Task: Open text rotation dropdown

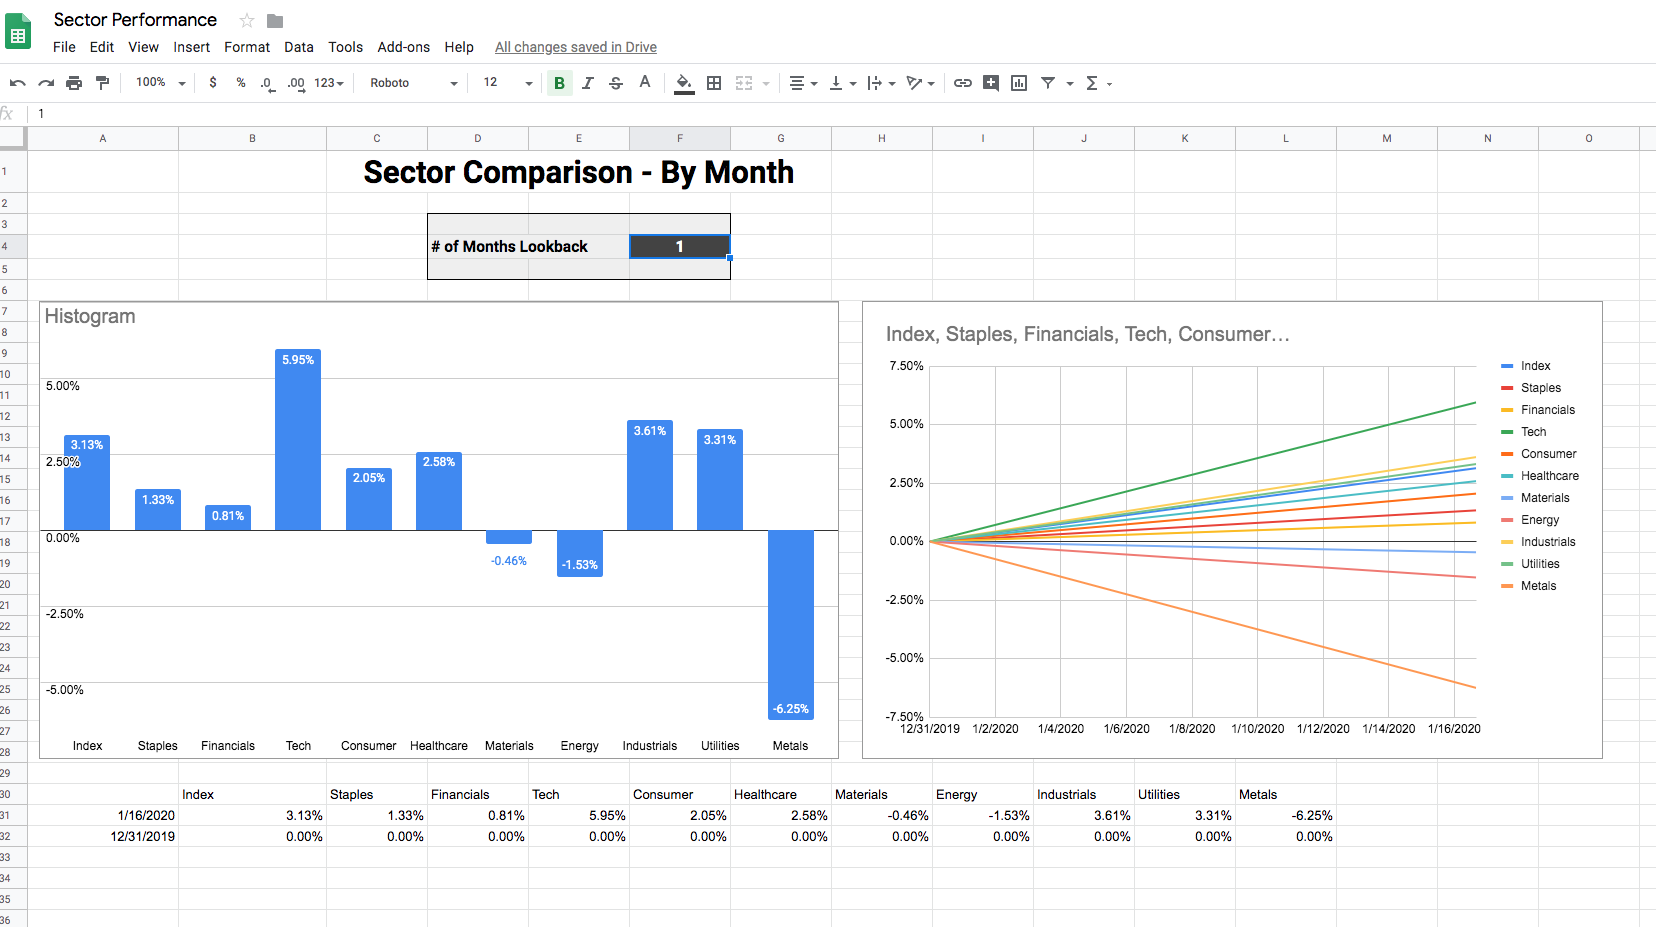Action: point(920,83)
